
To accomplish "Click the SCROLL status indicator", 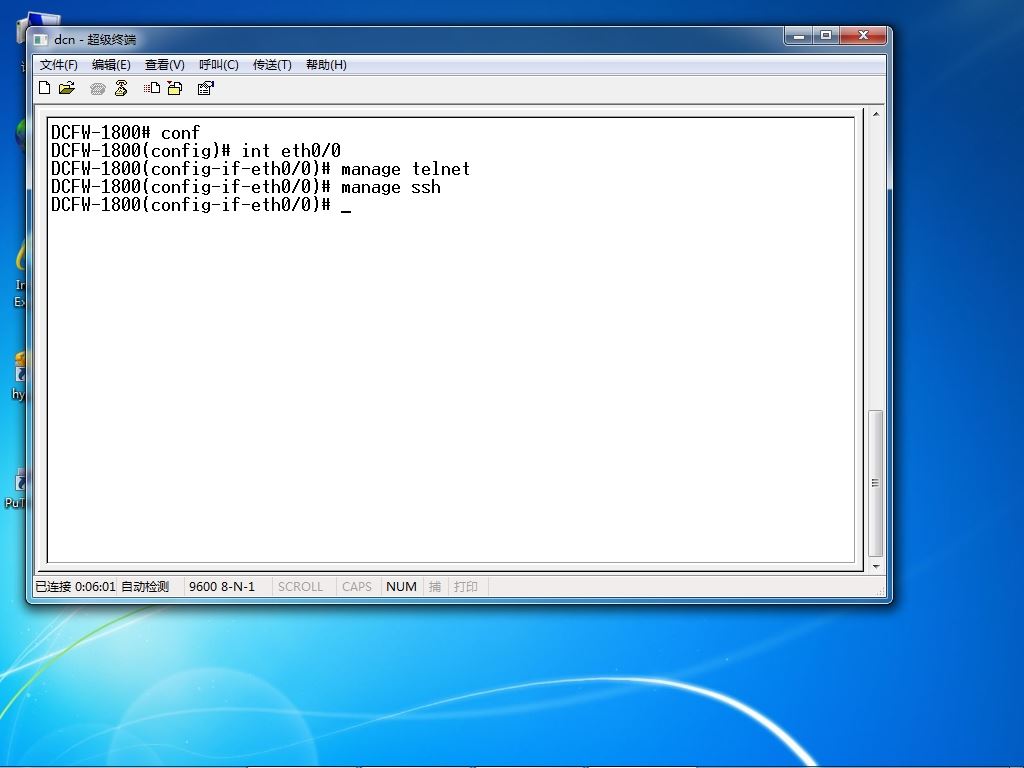I will (300, 586).
